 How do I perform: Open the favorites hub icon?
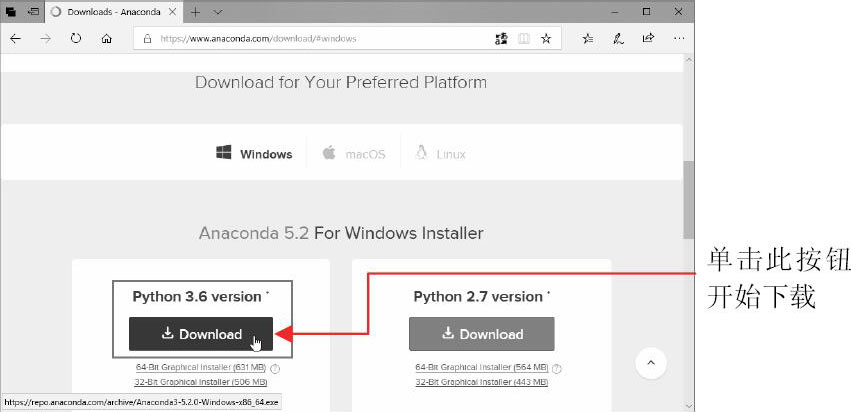tap(587, 39)
